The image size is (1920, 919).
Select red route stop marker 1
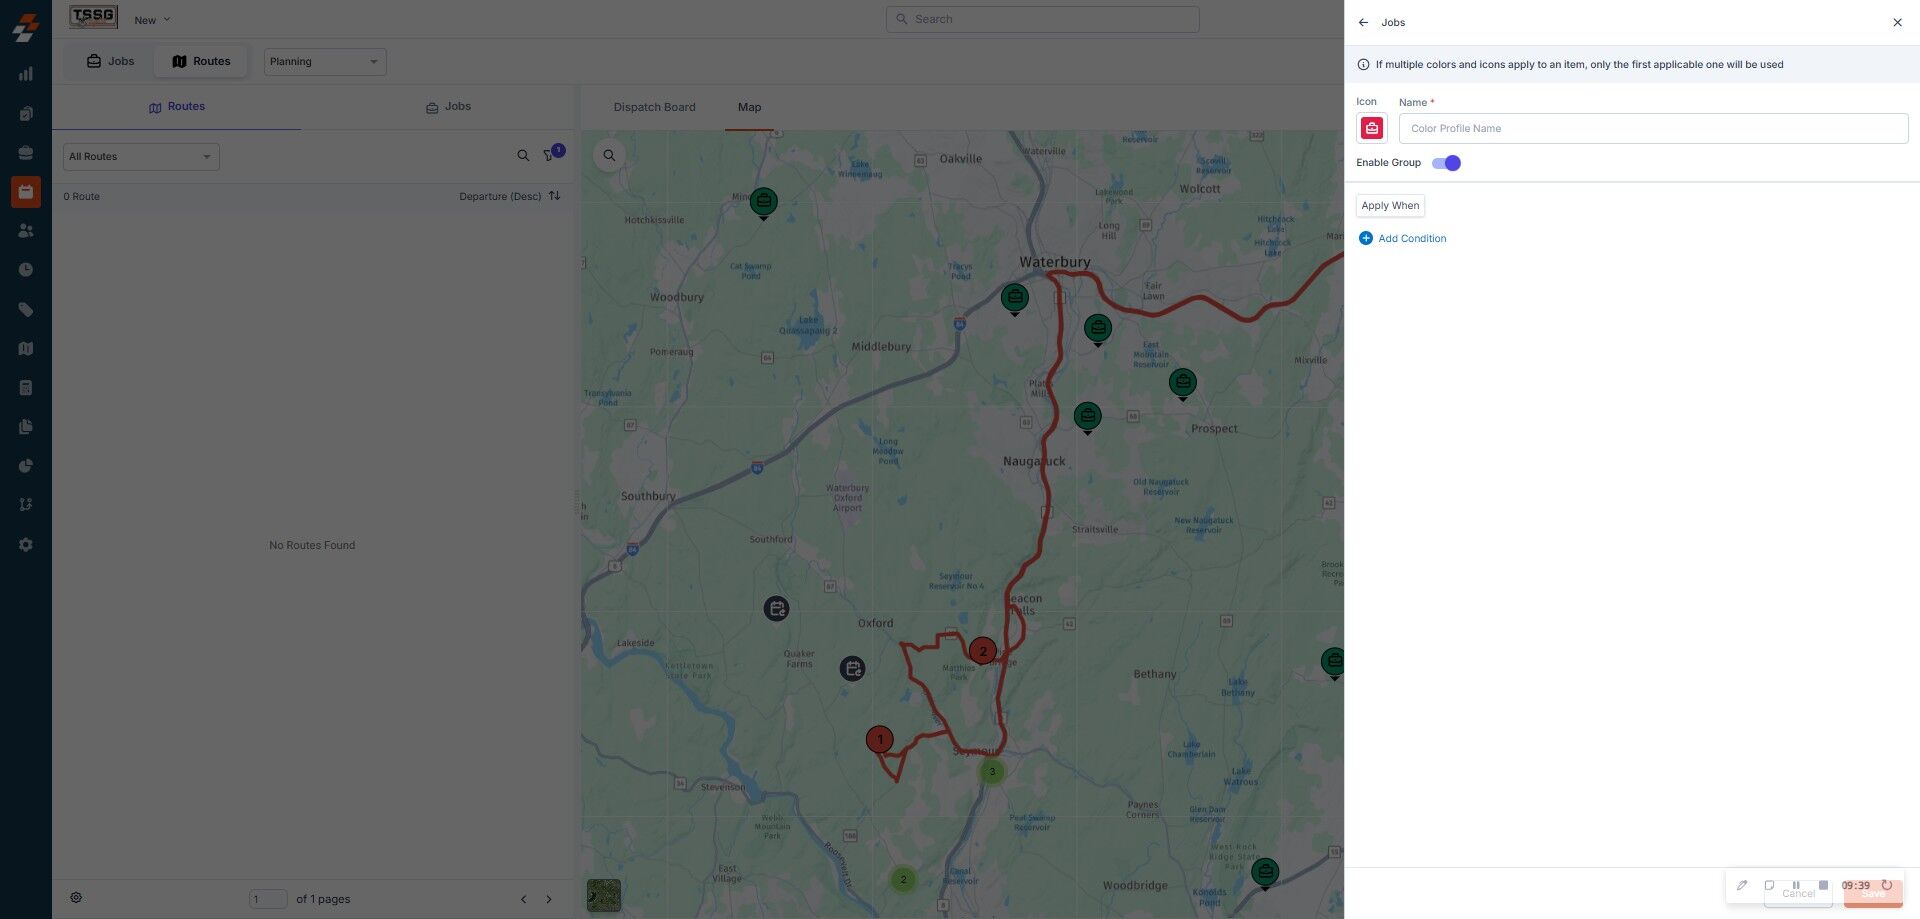coord(880,740)
